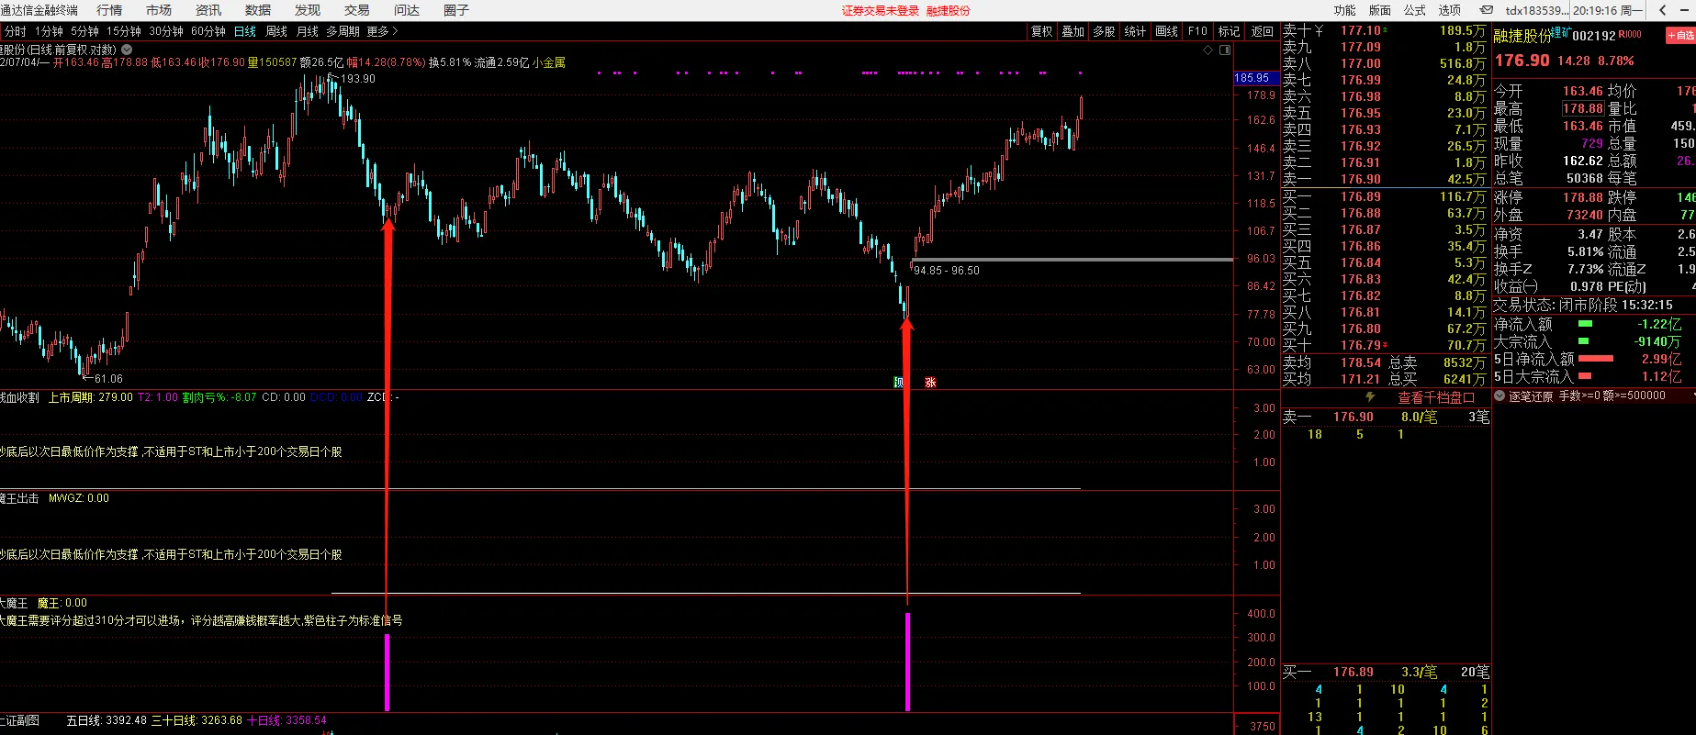1696x735 pixels.
Task: Click the 185.95 price label on axis
Action: (x=1251, y=78)
